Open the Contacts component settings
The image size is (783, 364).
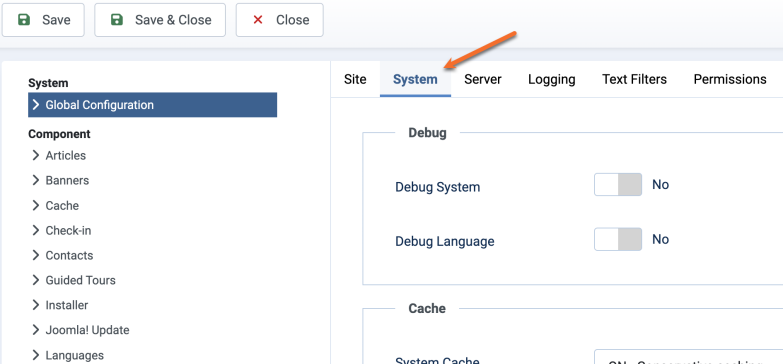tap(69, 255)
